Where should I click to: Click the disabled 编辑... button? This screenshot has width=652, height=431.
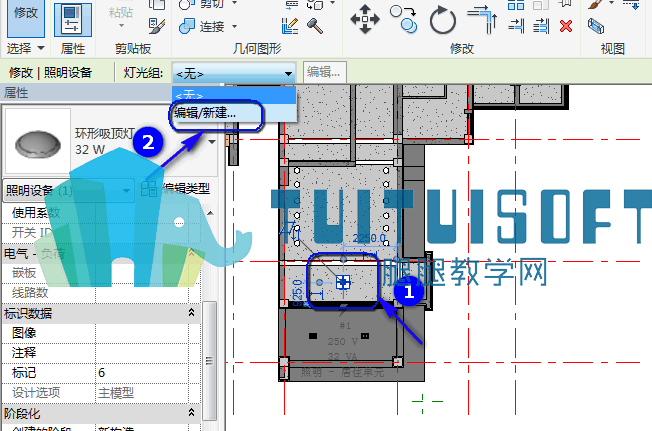coord(325,72)
